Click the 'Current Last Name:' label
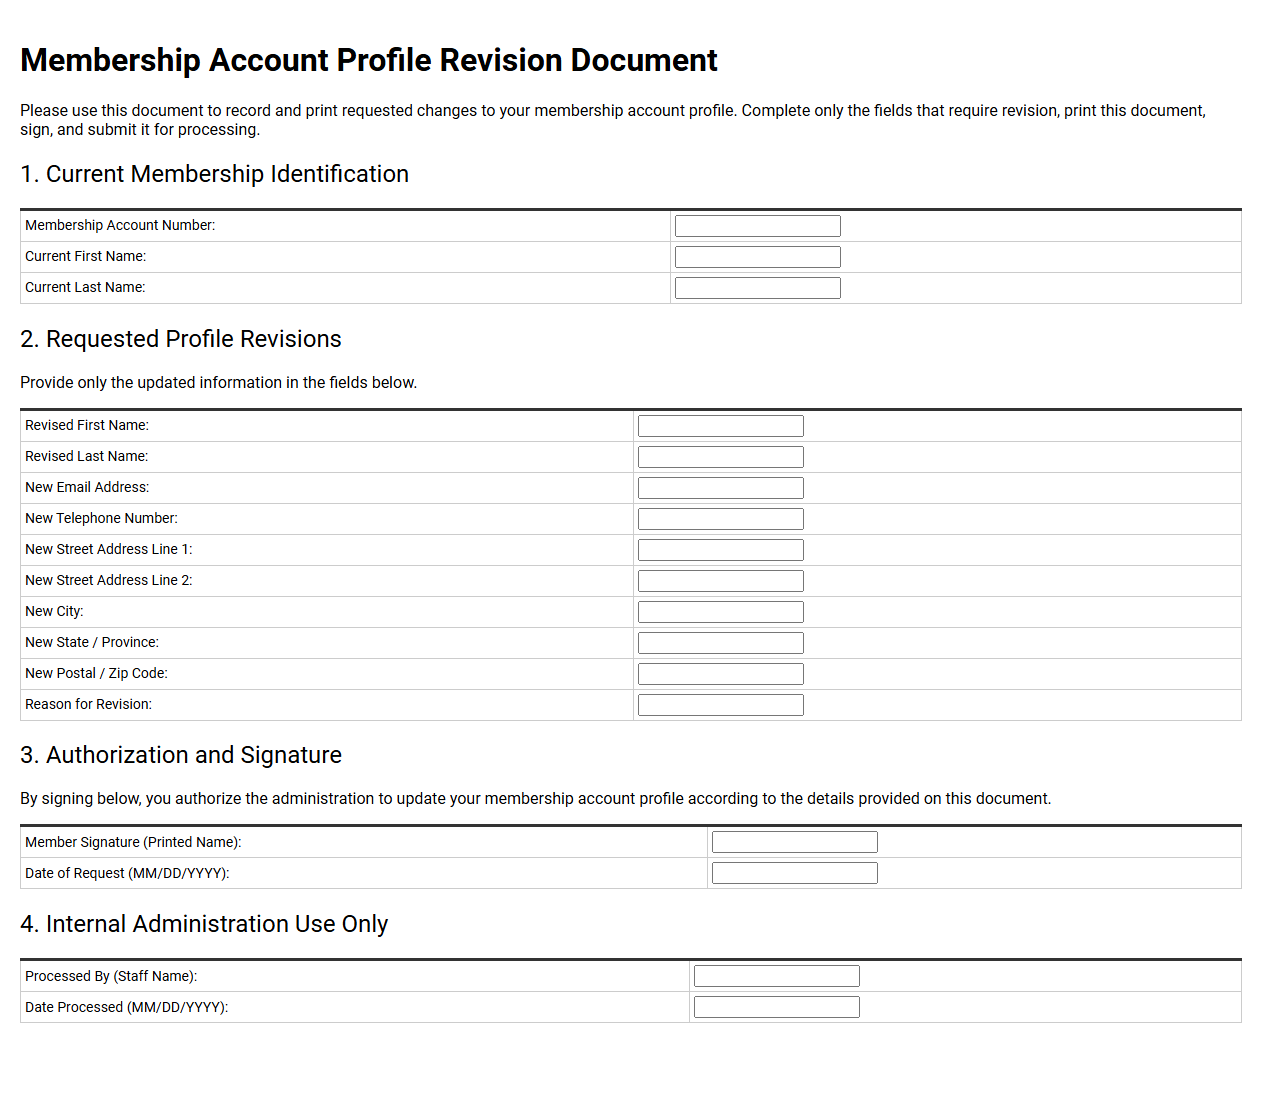Viewport: 1262px width, 1120px height. pos(85,288)
